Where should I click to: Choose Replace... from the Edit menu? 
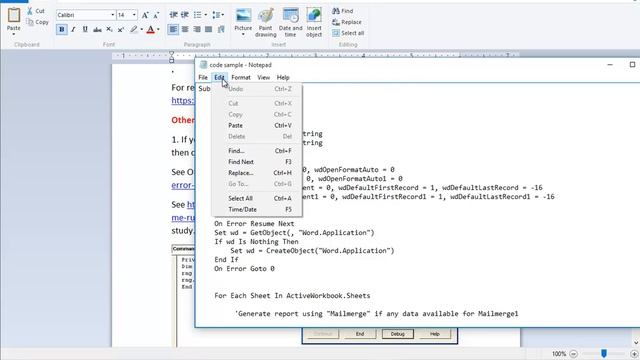[x=257, y=173]
